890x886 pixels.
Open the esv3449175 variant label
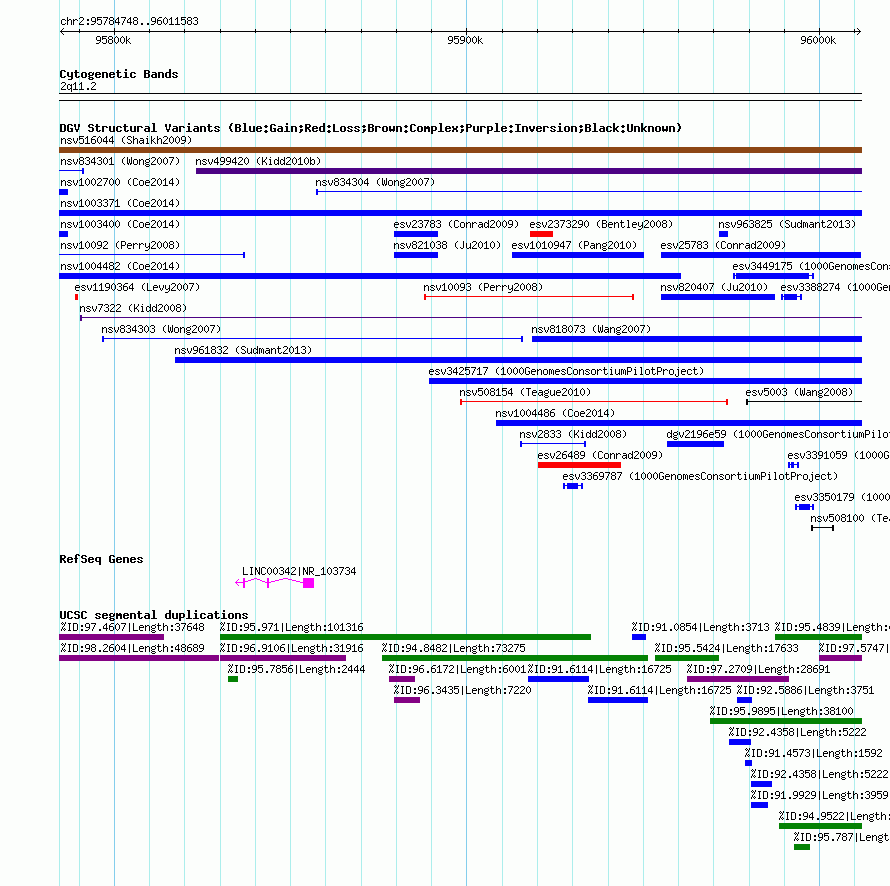811,266
